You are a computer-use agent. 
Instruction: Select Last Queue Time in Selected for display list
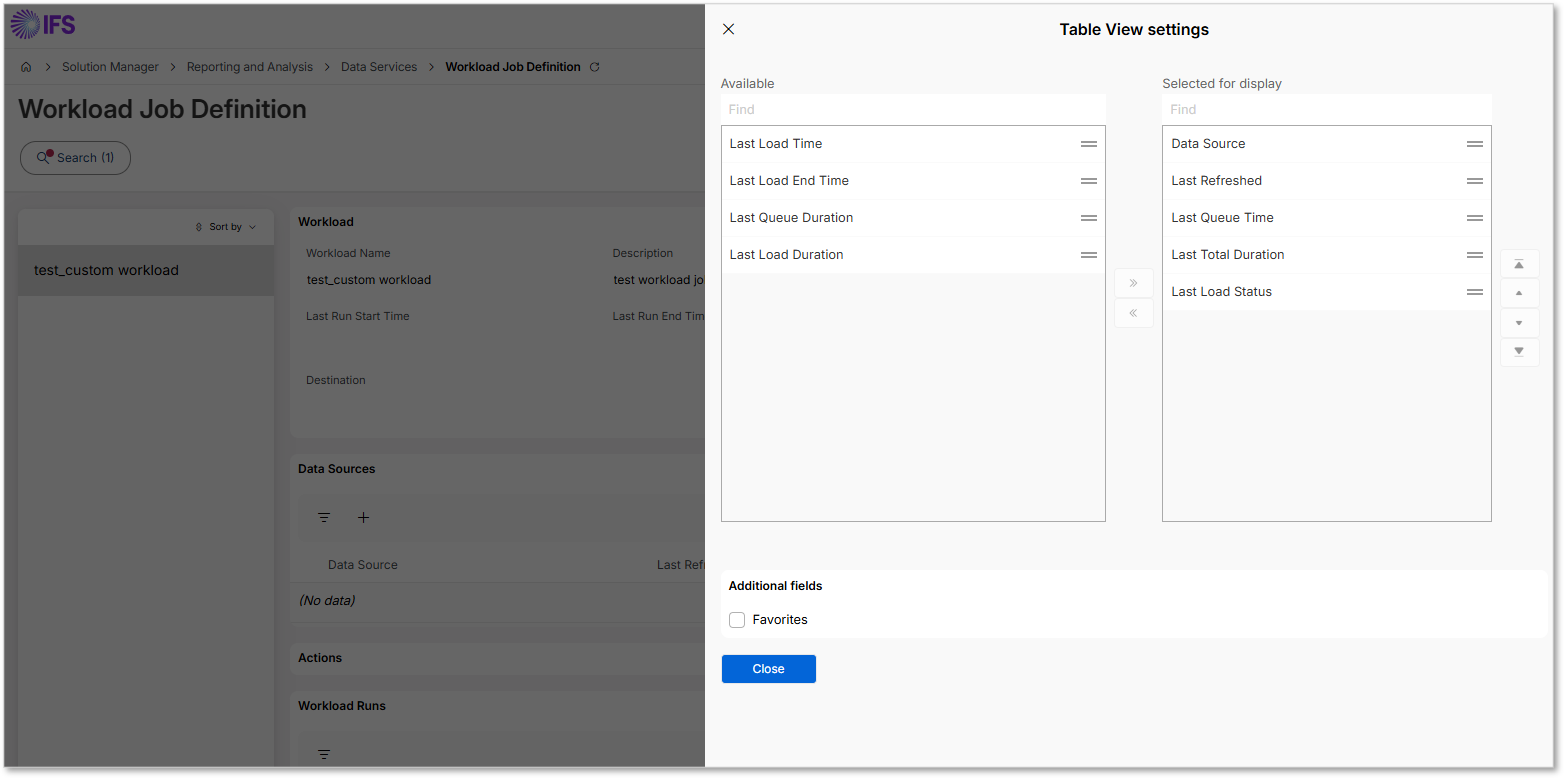[x=1326, y=218]
